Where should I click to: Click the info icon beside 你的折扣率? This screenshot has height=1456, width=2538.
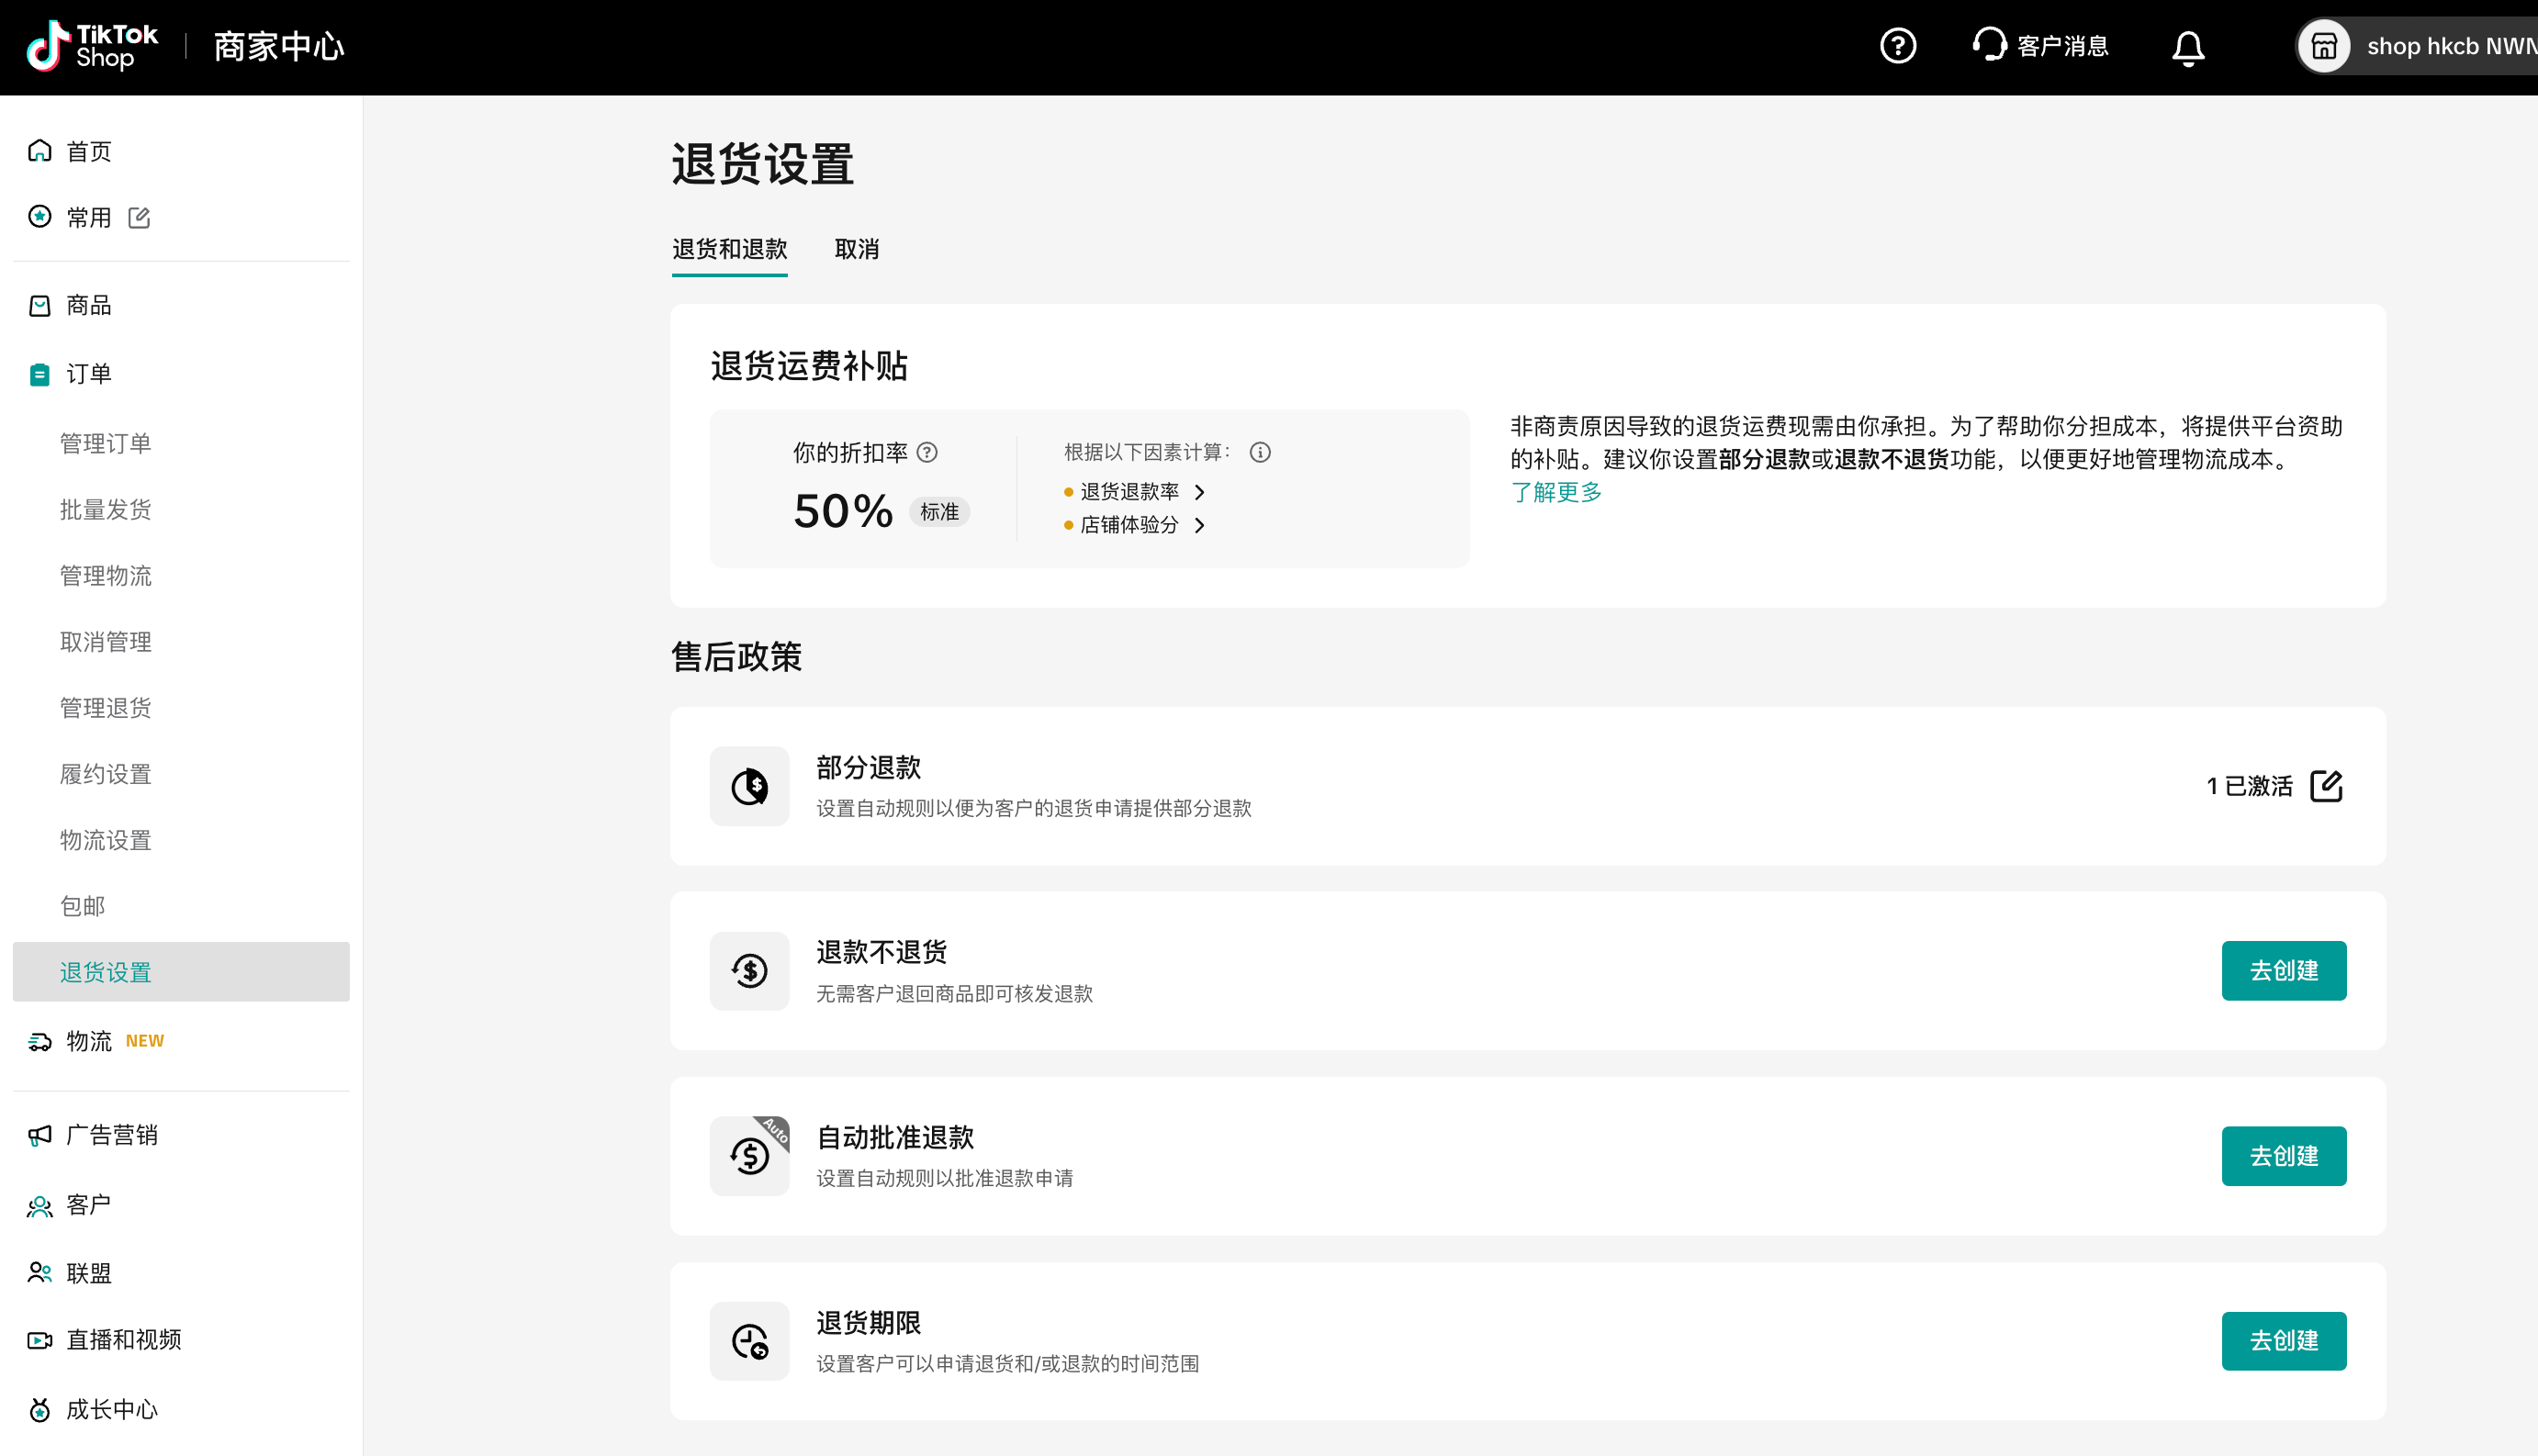pyautogui.click(x=927, y=452)
